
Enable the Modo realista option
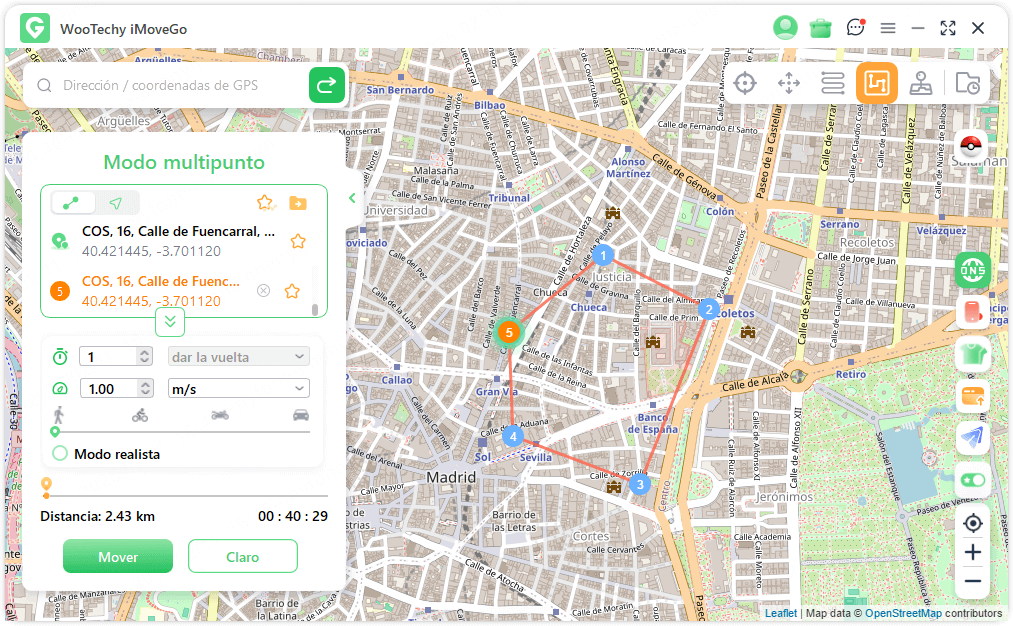tap(60, 453)
